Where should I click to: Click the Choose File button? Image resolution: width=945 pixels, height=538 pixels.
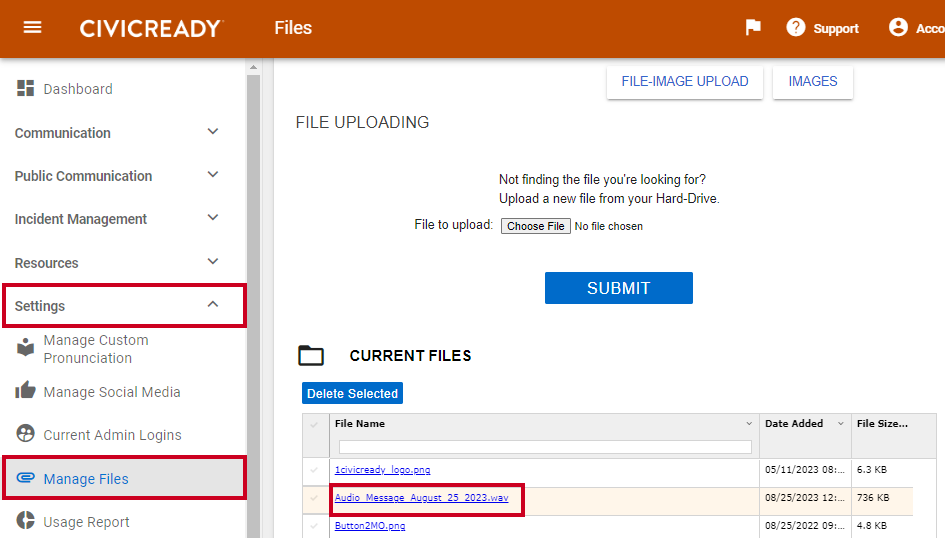point(535,226)
